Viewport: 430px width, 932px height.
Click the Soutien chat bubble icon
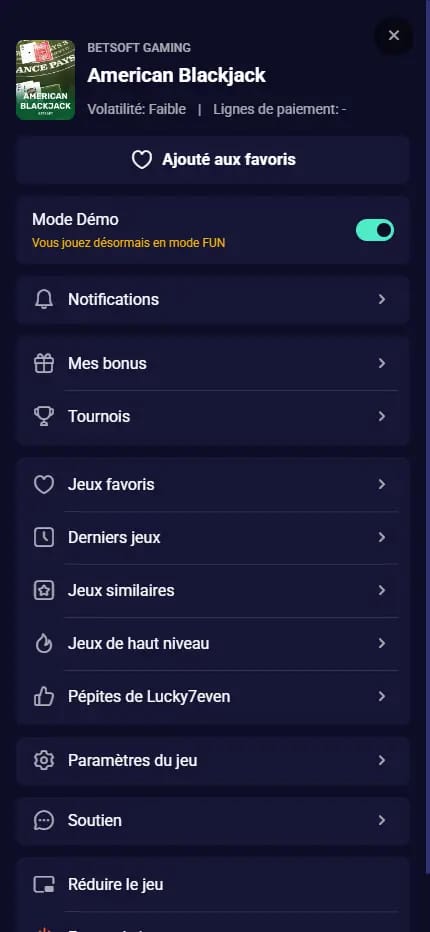(43, 820)
